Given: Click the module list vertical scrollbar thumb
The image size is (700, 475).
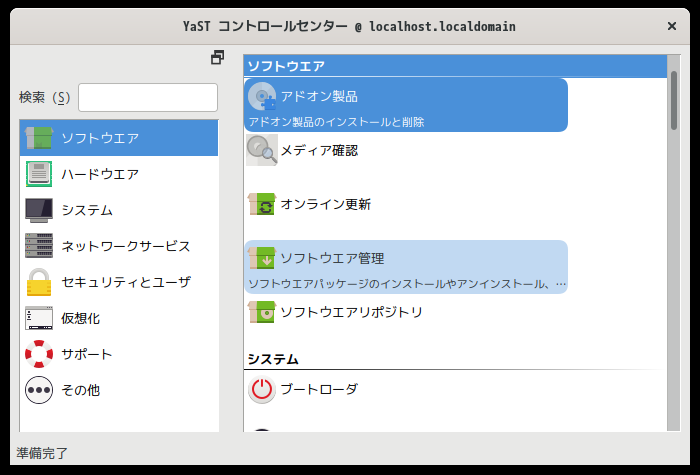Looking at the screenshot, I should coord(674,100).
